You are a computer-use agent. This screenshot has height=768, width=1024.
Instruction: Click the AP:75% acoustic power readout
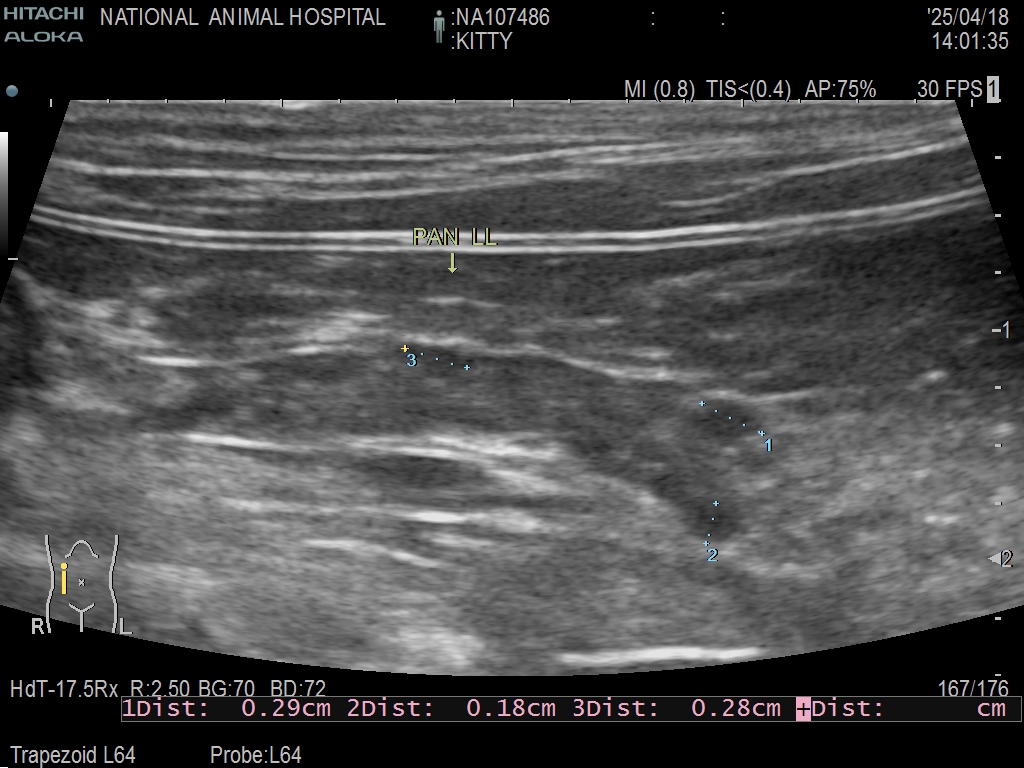840,90
